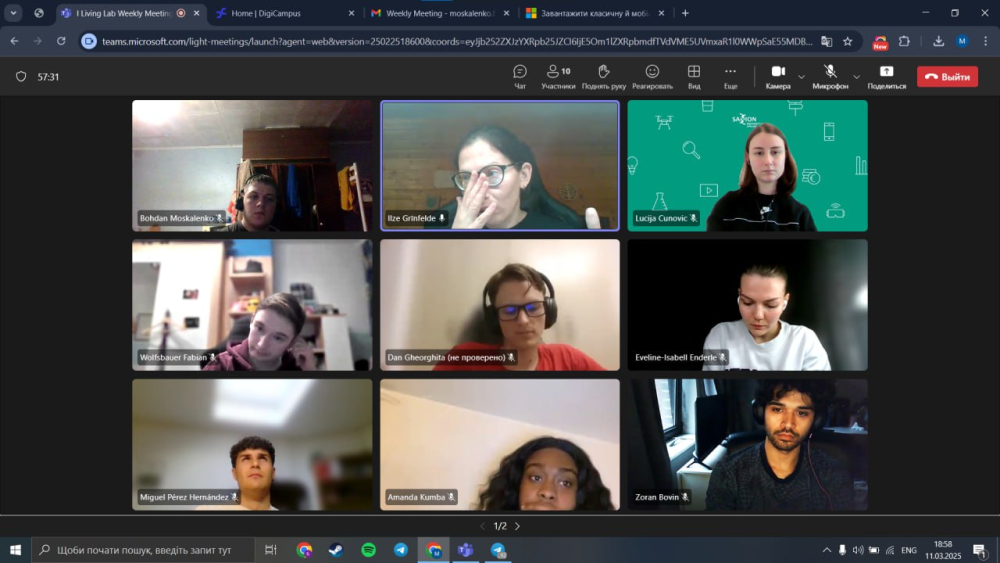Switch the ENG input language
Screen dimensions: 1000x563
coord(909,550)
